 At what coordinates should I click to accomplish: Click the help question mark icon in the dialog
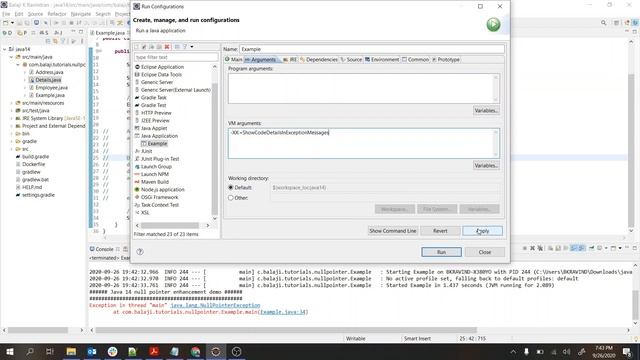[140, 252]
